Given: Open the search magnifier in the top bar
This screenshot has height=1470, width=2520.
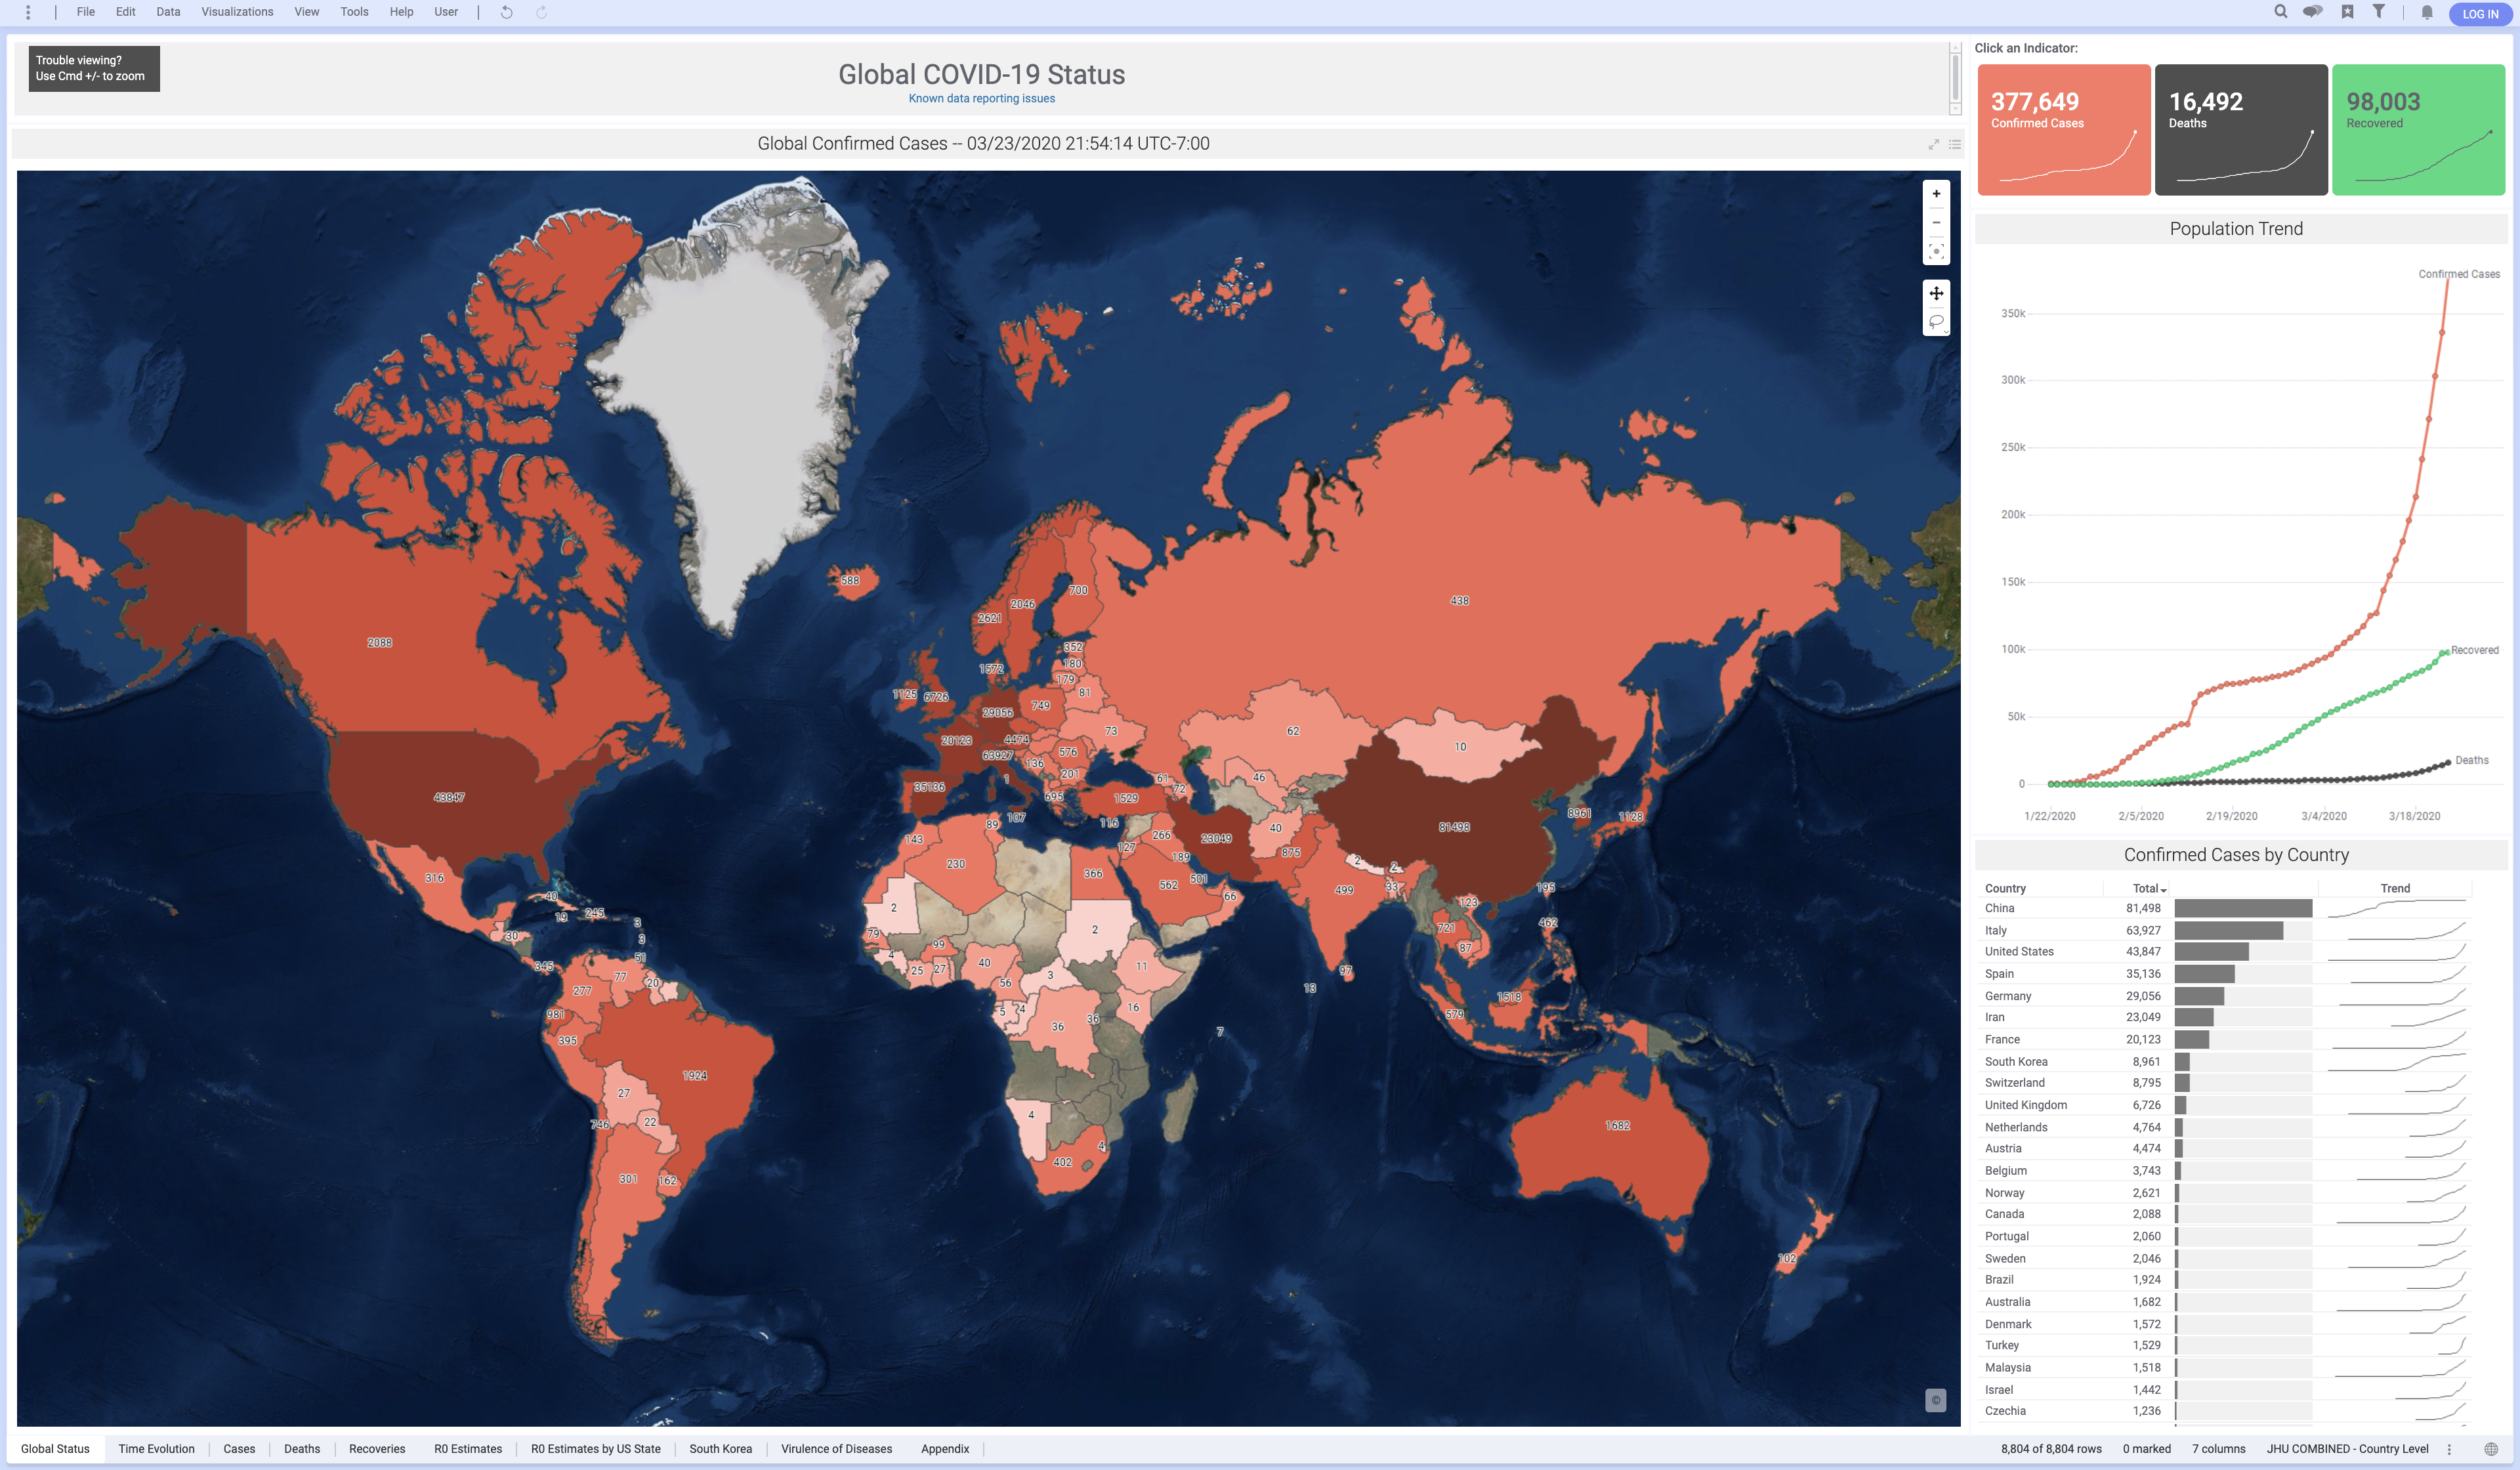Looking at the screenshot, I should click(x=2280, y=12).
